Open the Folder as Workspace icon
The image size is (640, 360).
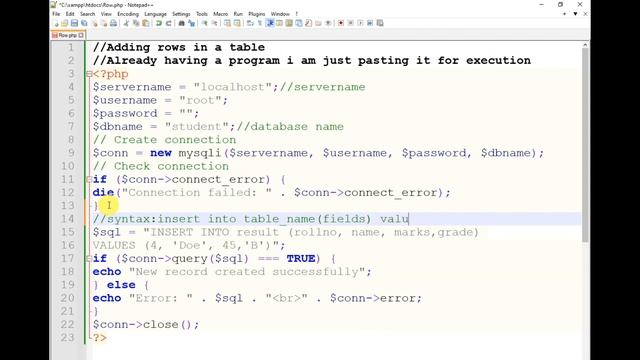[318, 23]
